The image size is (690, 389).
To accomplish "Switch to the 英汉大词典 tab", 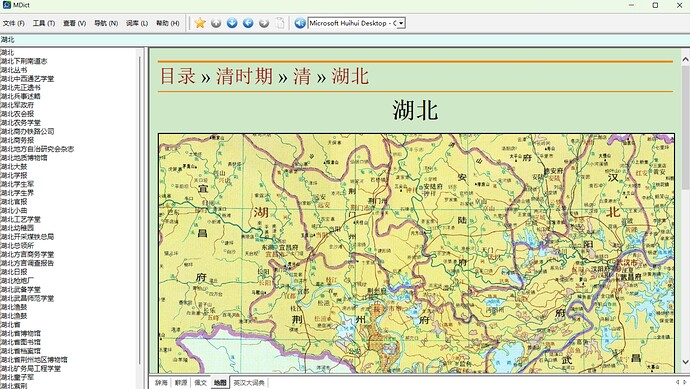I will [x=249, y=382].
